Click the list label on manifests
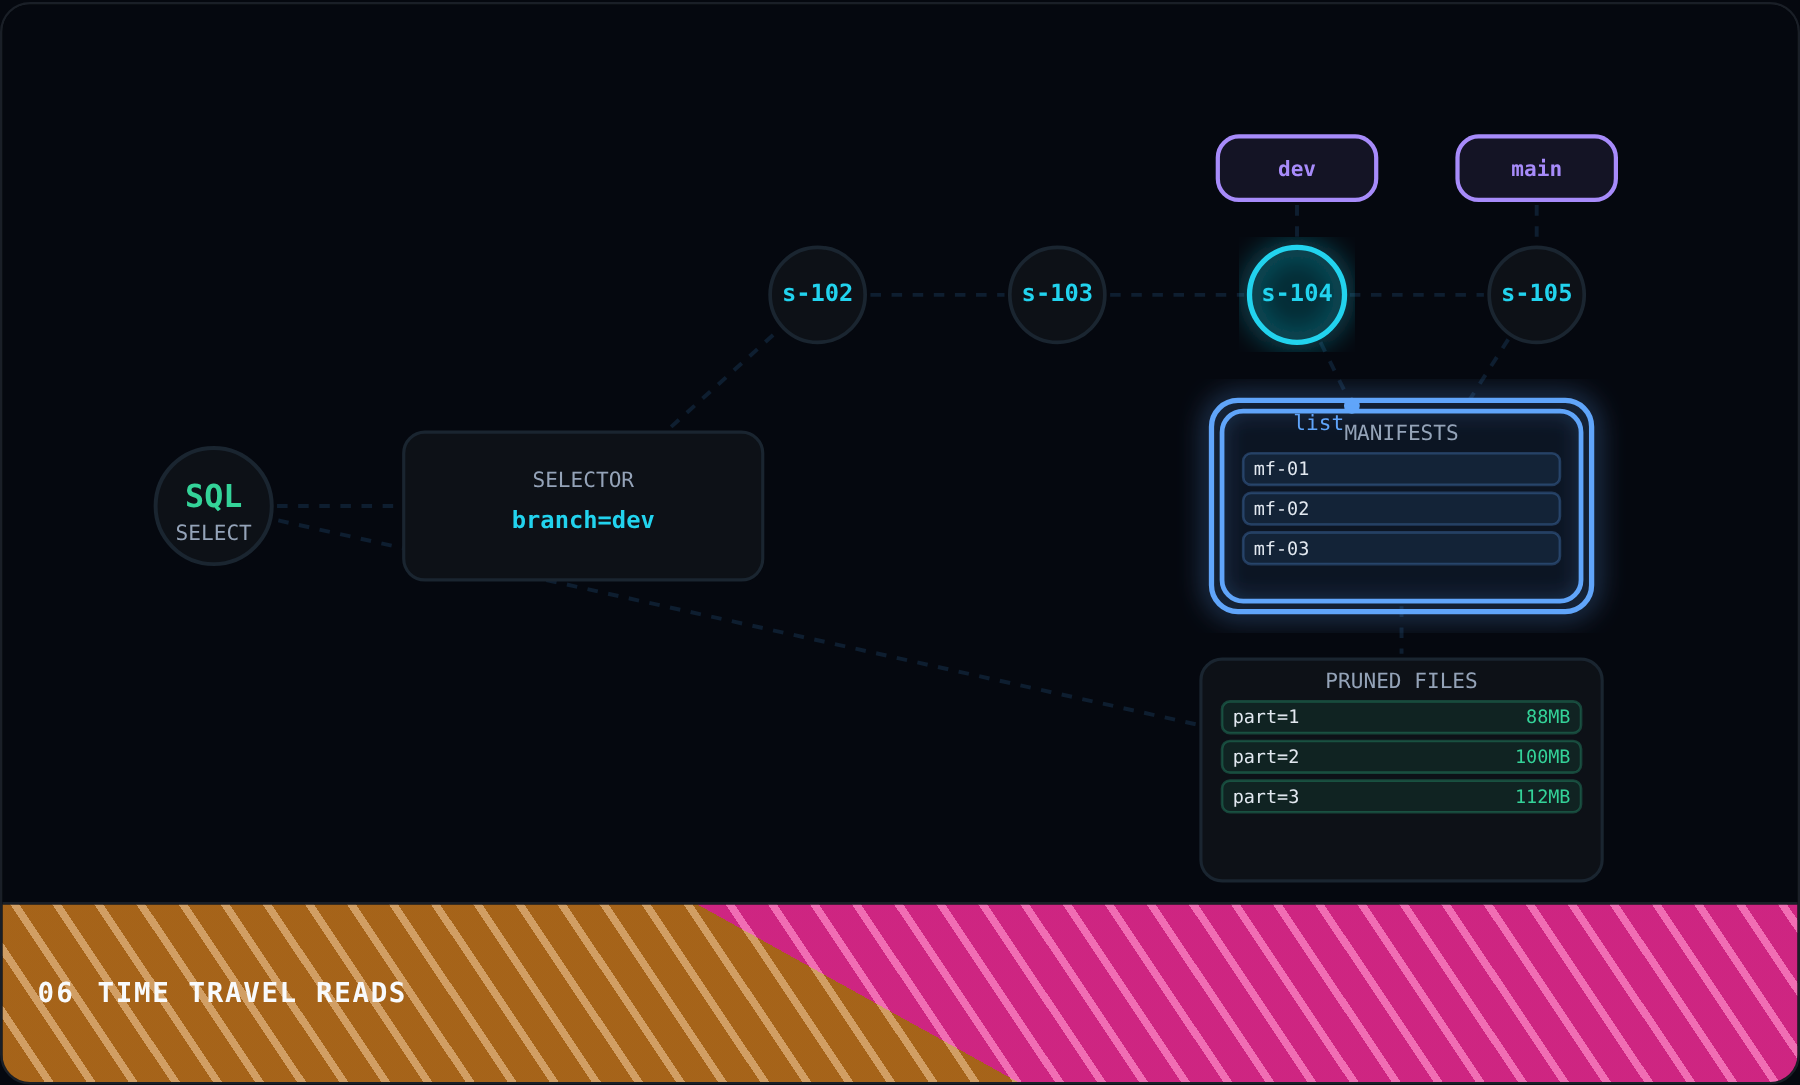Screen dimensions: 1800x1085 [1318, 423]
